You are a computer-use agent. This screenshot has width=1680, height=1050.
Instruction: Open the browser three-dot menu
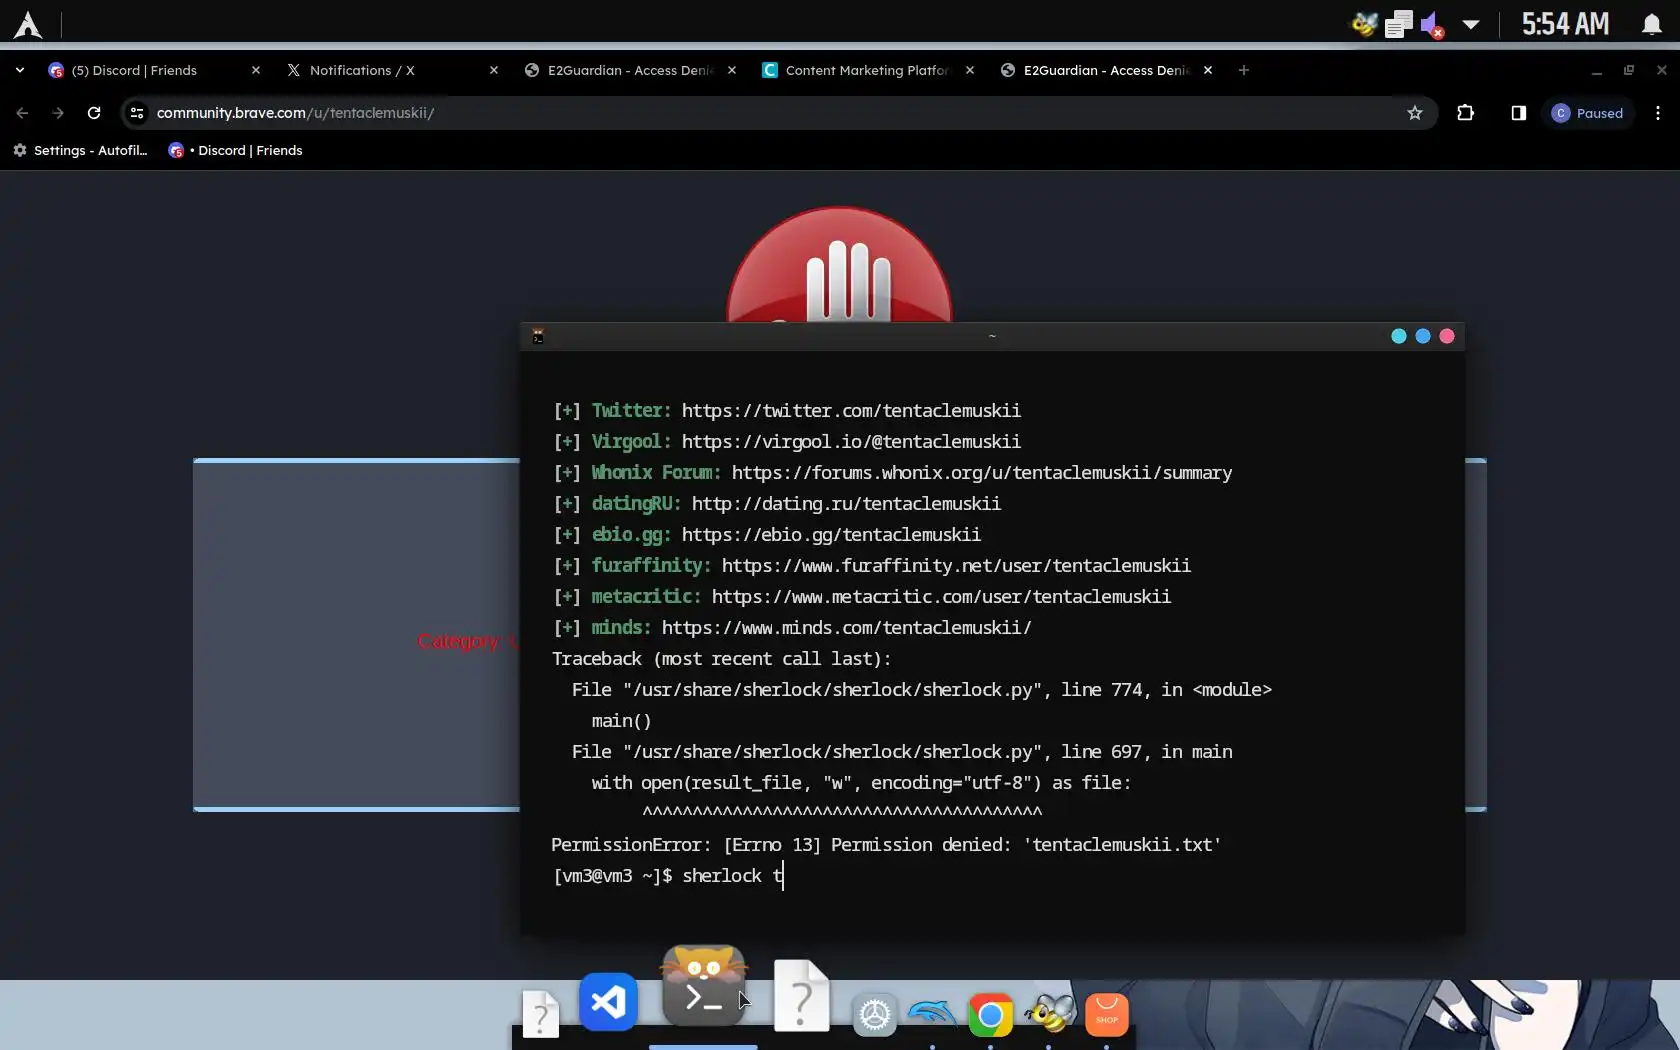point(1658,113)
